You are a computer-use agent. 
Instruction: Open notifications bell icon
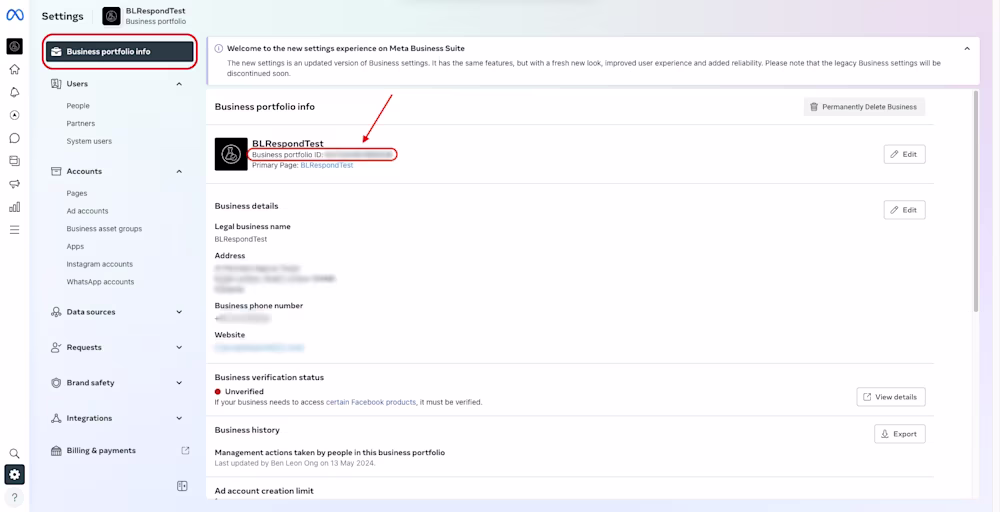click(14, 92)
